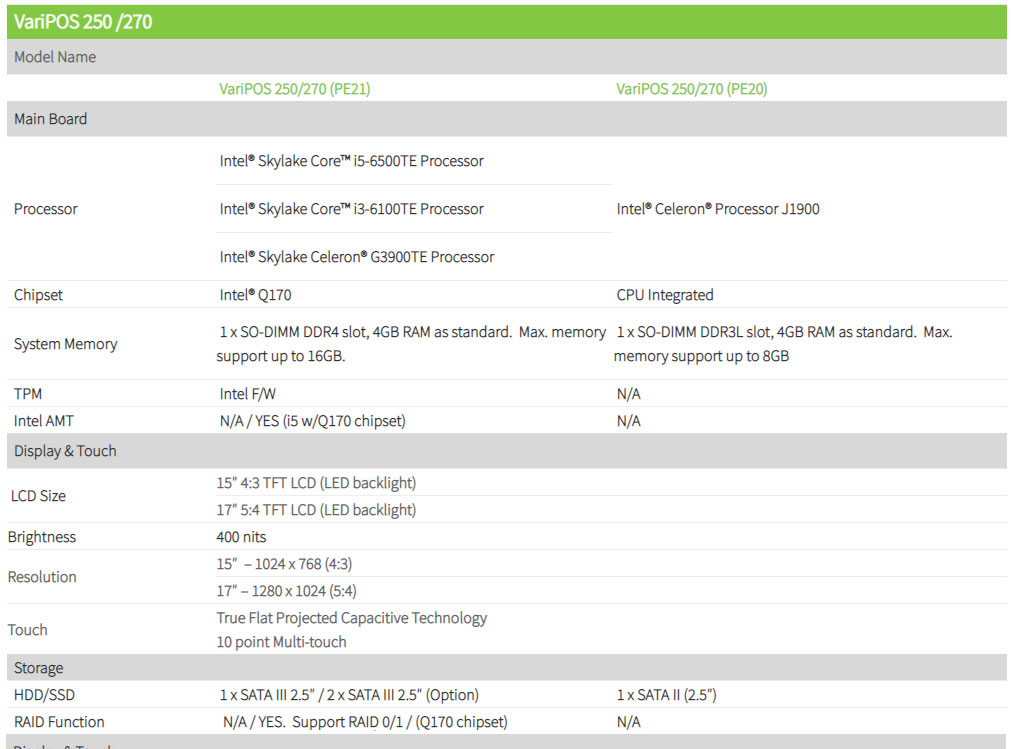Click the VariPOS 250 /270 green header title
The width and height of the screenshot is (1012, 749).
click(x=83, y=22)
